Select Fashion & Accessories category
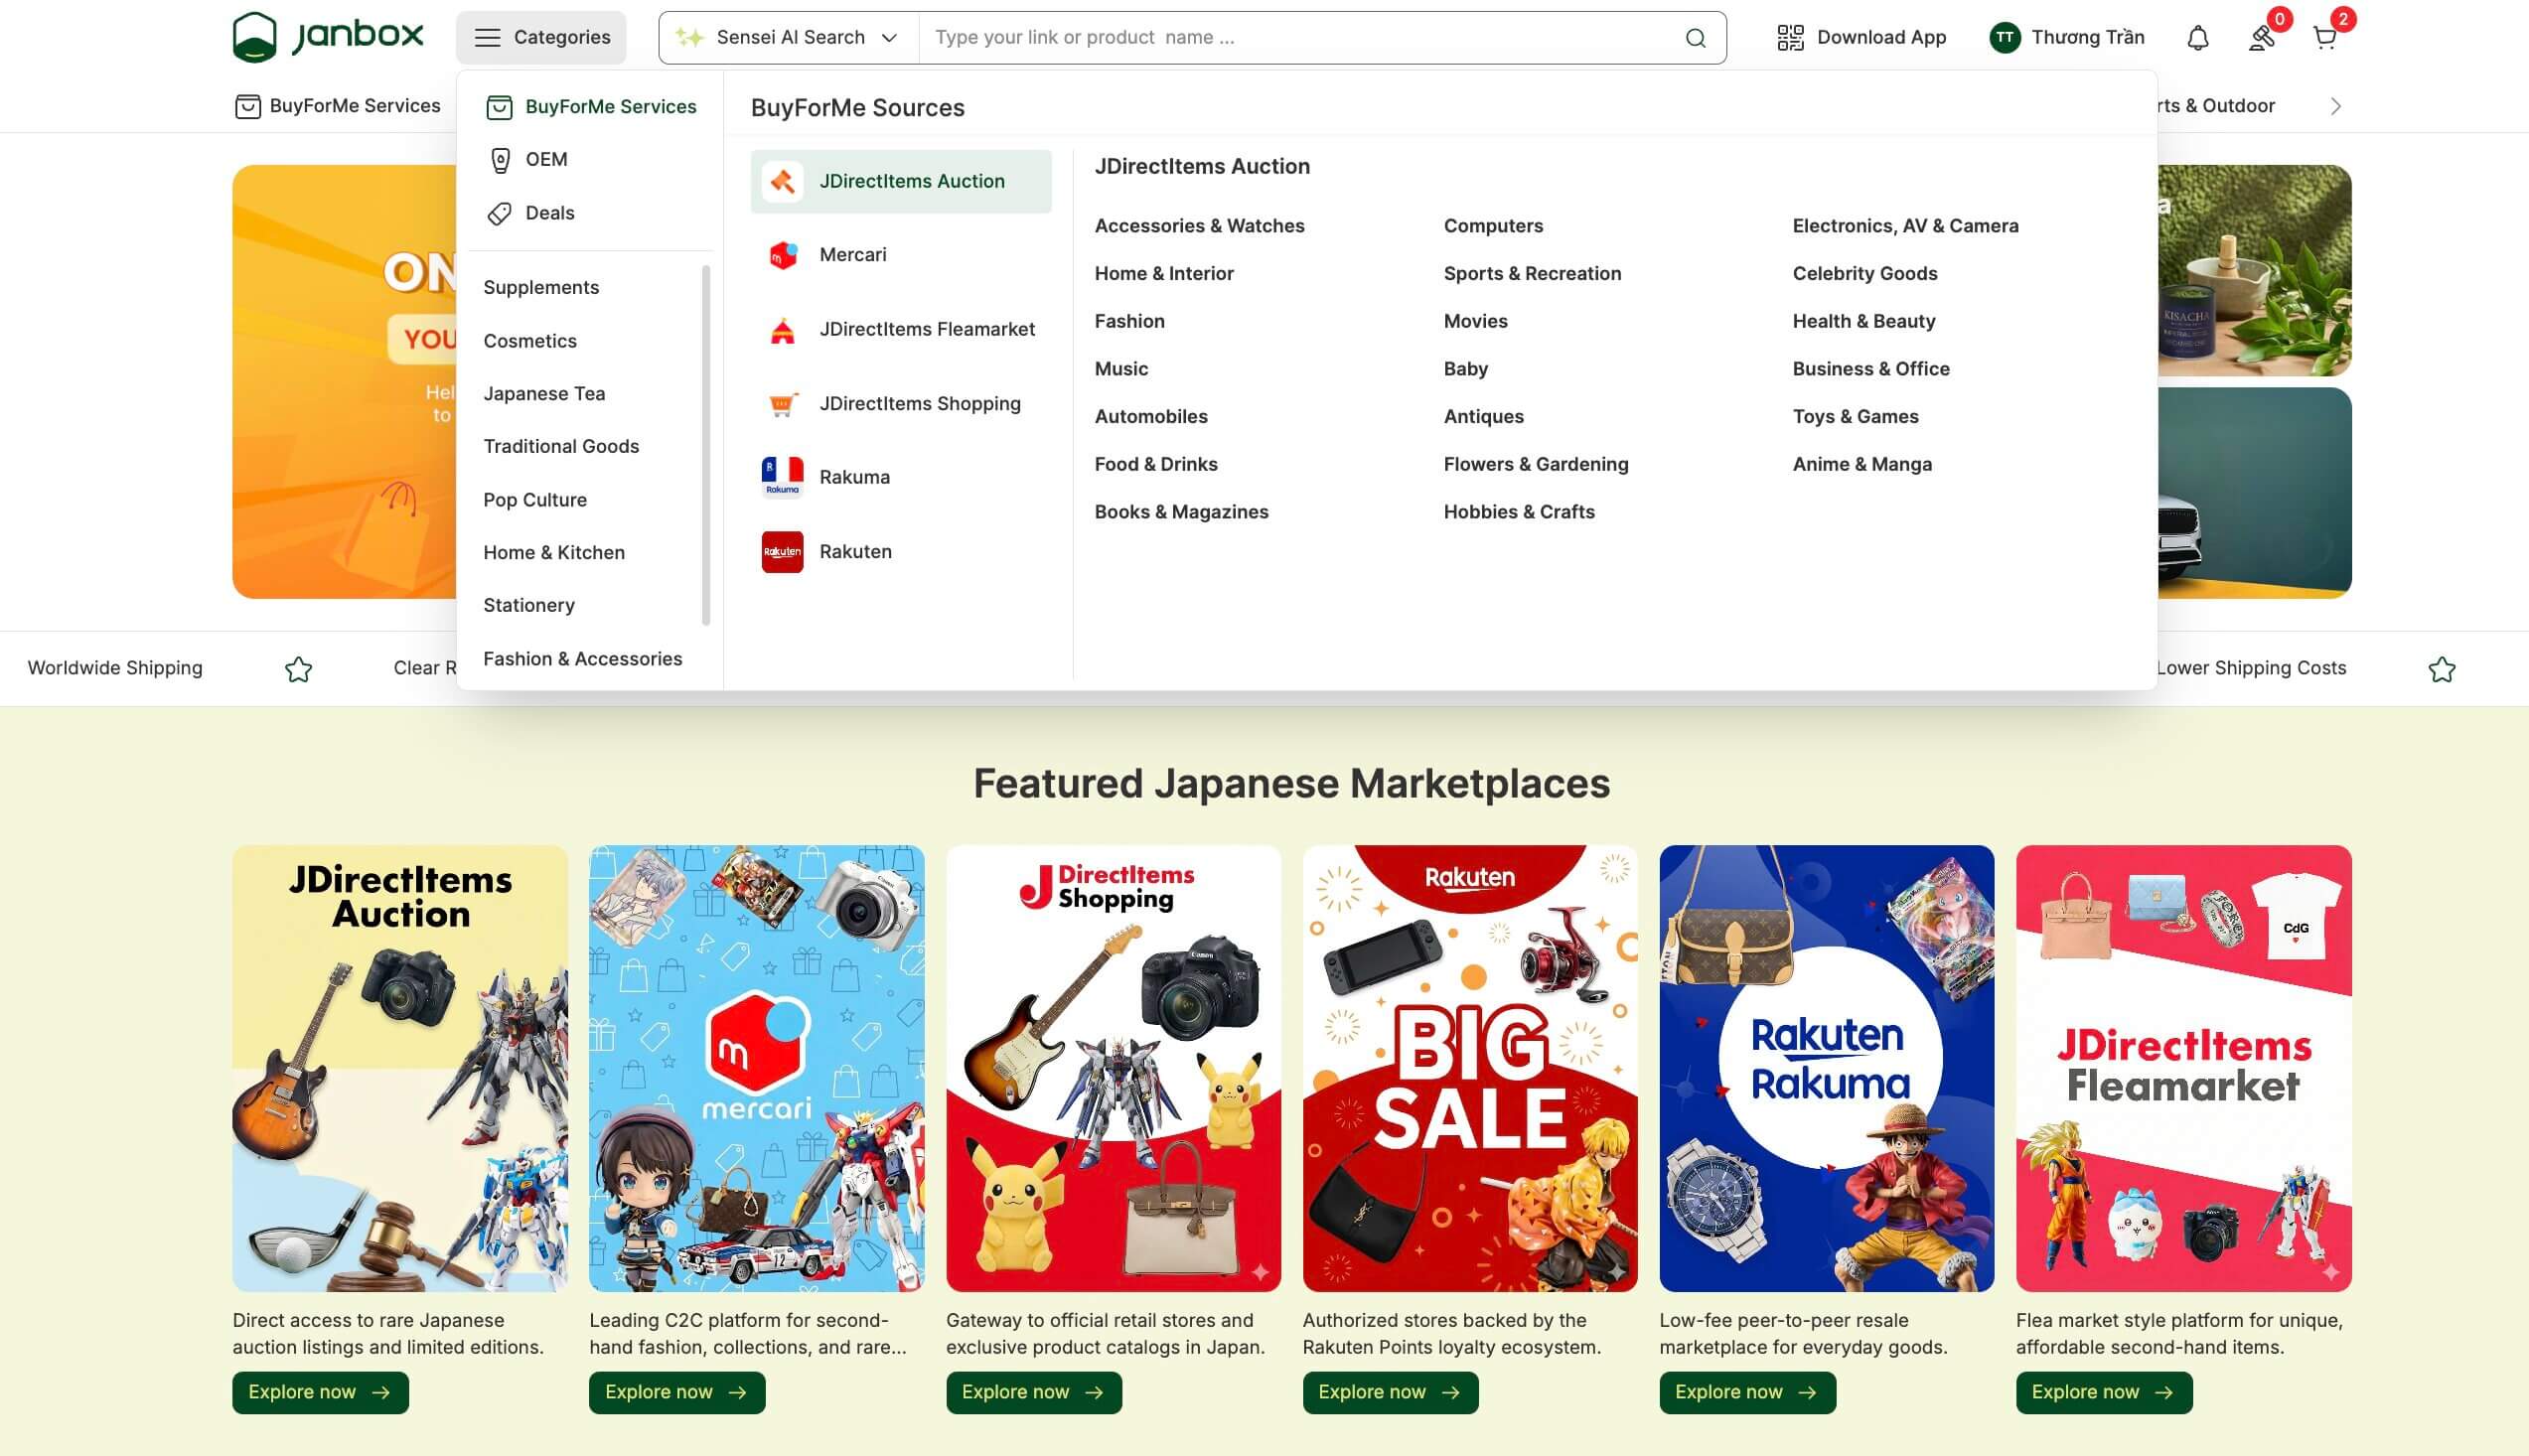The height and width of the screenshot is (1456, 2529). [x=583, y=659]
